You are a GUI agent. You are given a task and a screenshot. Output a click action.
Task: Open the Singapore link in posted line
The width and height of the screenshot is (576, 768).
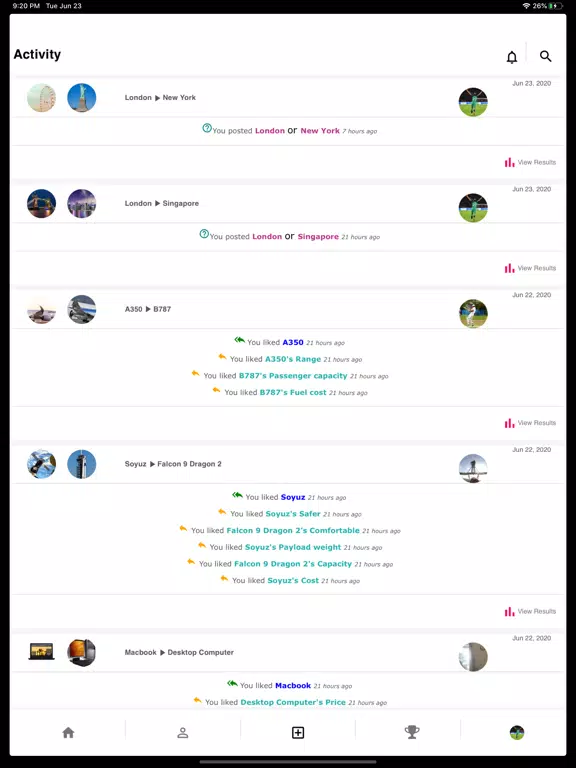318,237
